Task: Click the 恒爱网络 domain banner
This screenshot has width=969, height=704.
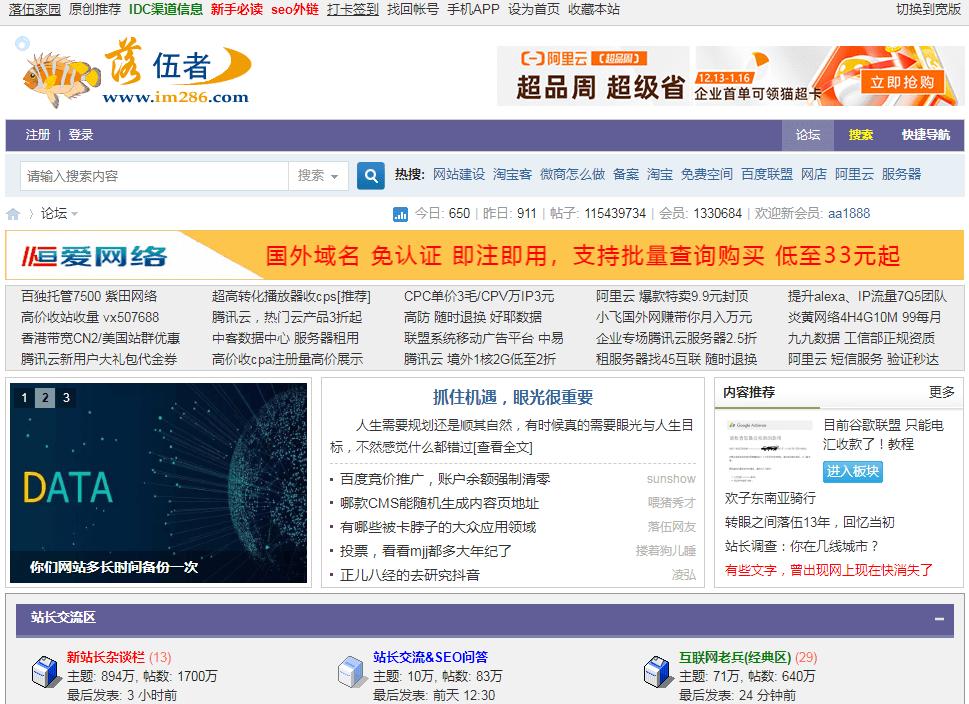Action: point(484,255)
